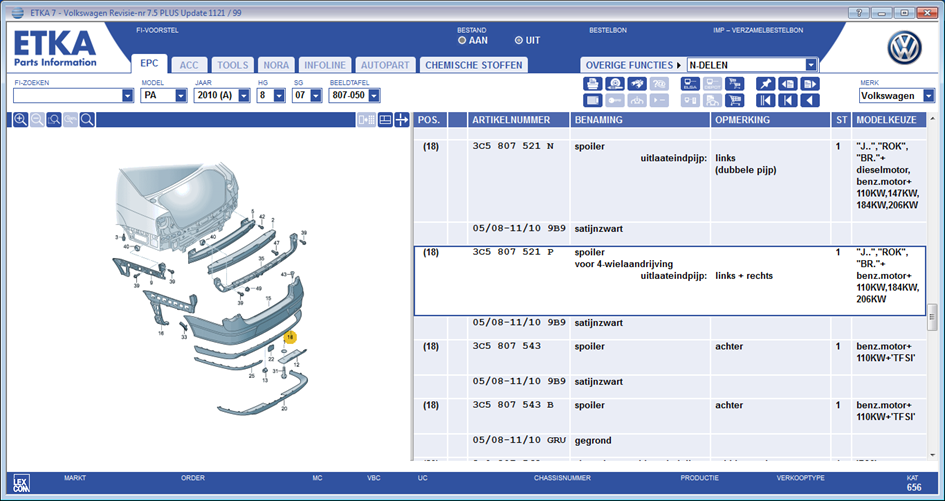Click the ETKA Parts Information logo
Viewport: 945px width, 501px height.
tap(55, 48)
